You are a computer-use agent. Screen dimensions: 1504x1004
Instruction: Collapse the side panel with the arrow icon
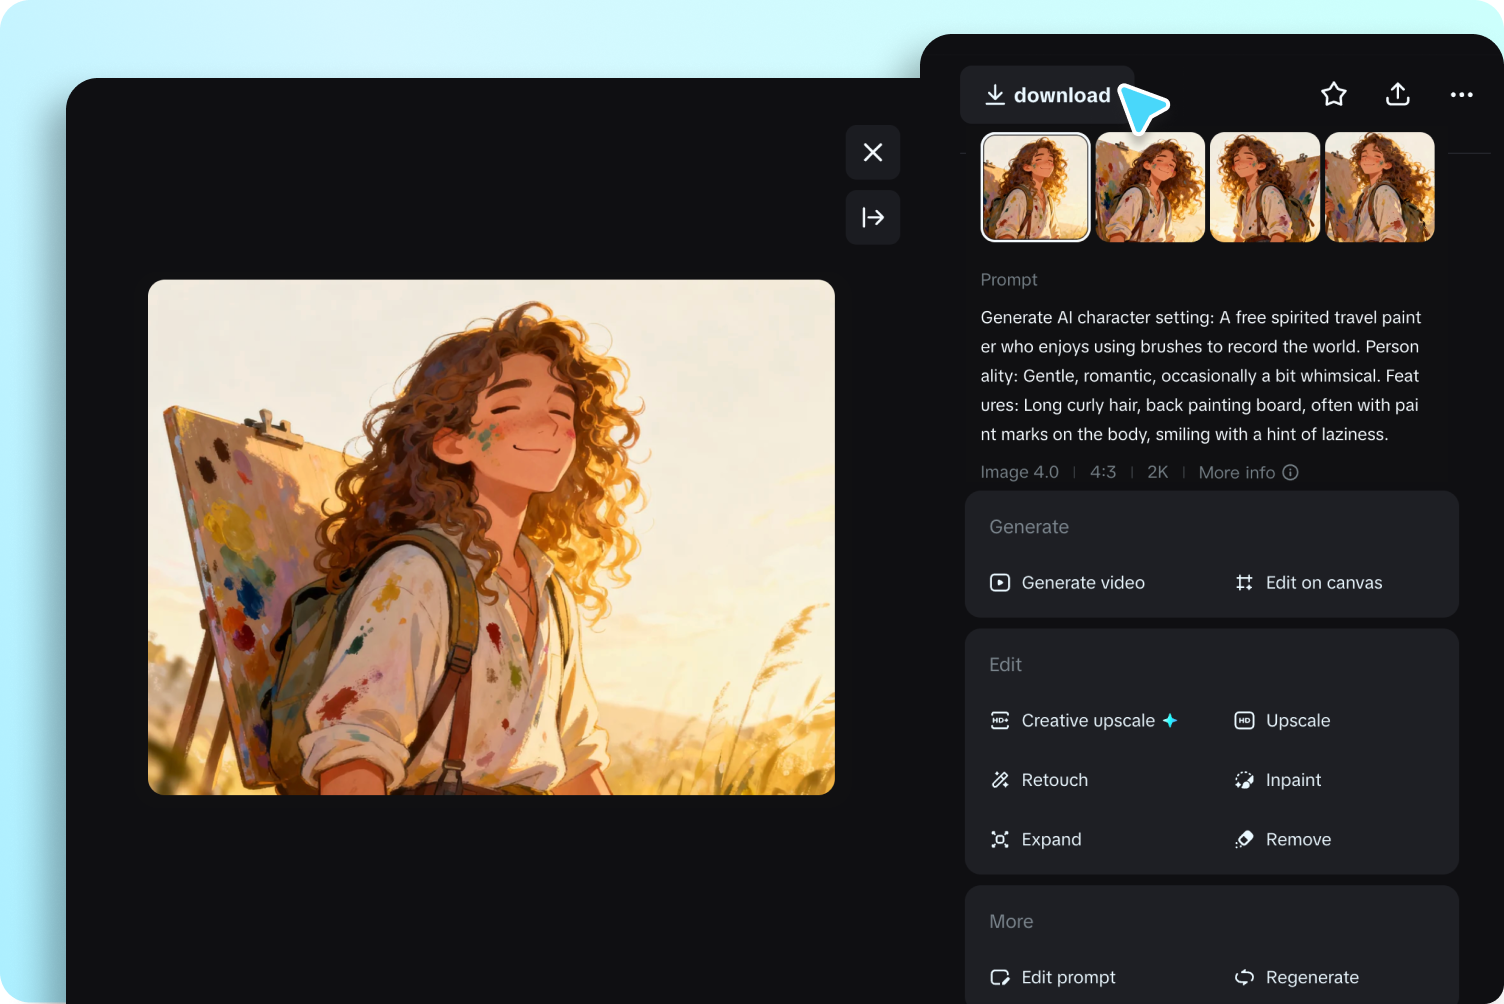point(873,218)
